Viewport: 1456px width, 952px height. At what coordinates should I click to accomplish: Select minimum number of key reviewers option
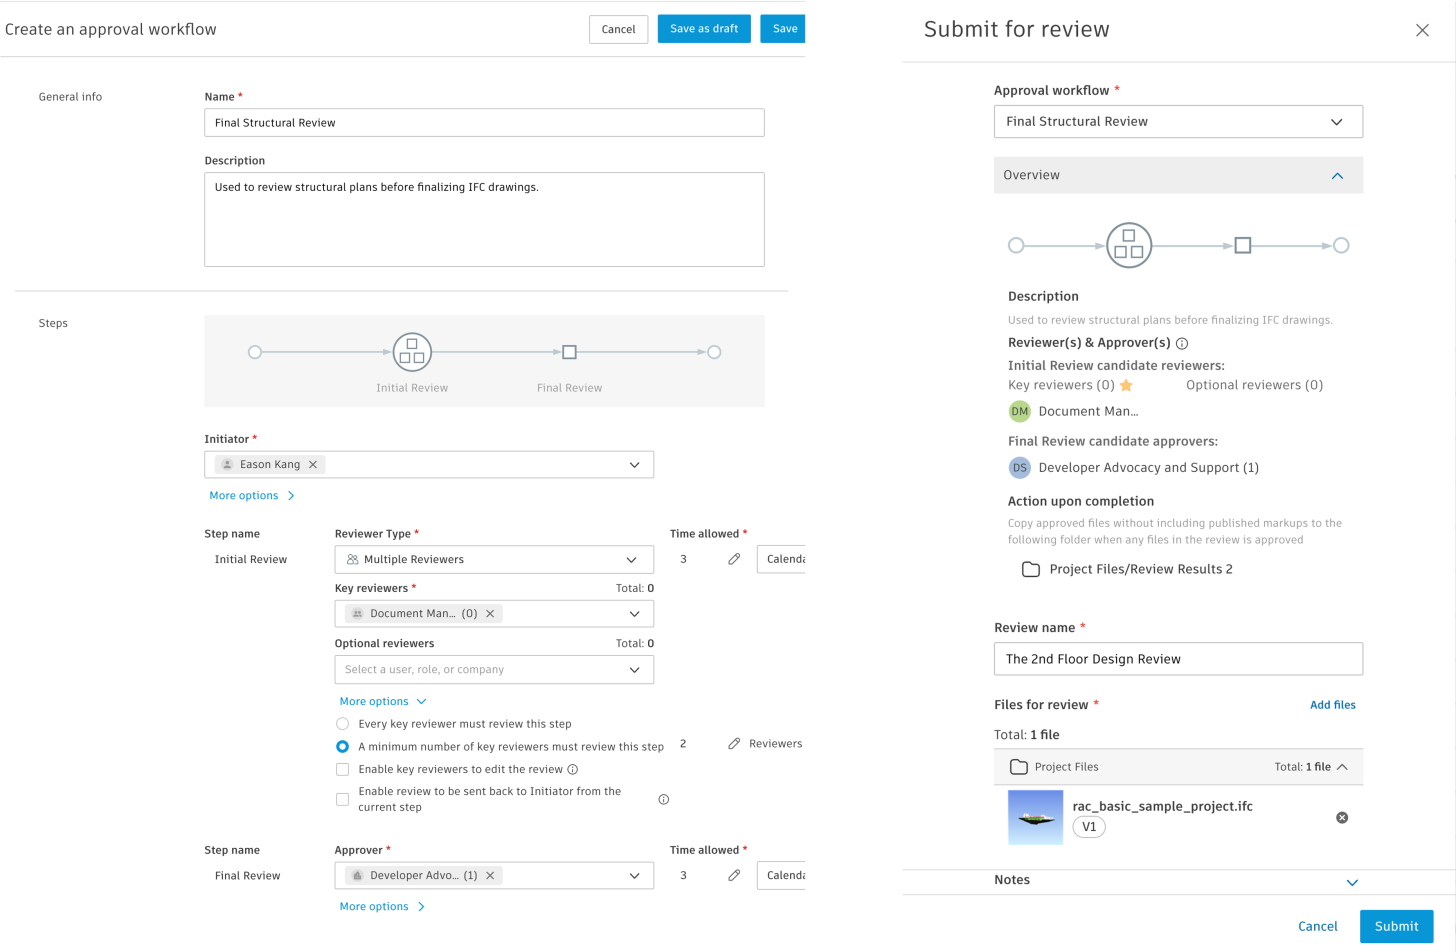point(342,747)
